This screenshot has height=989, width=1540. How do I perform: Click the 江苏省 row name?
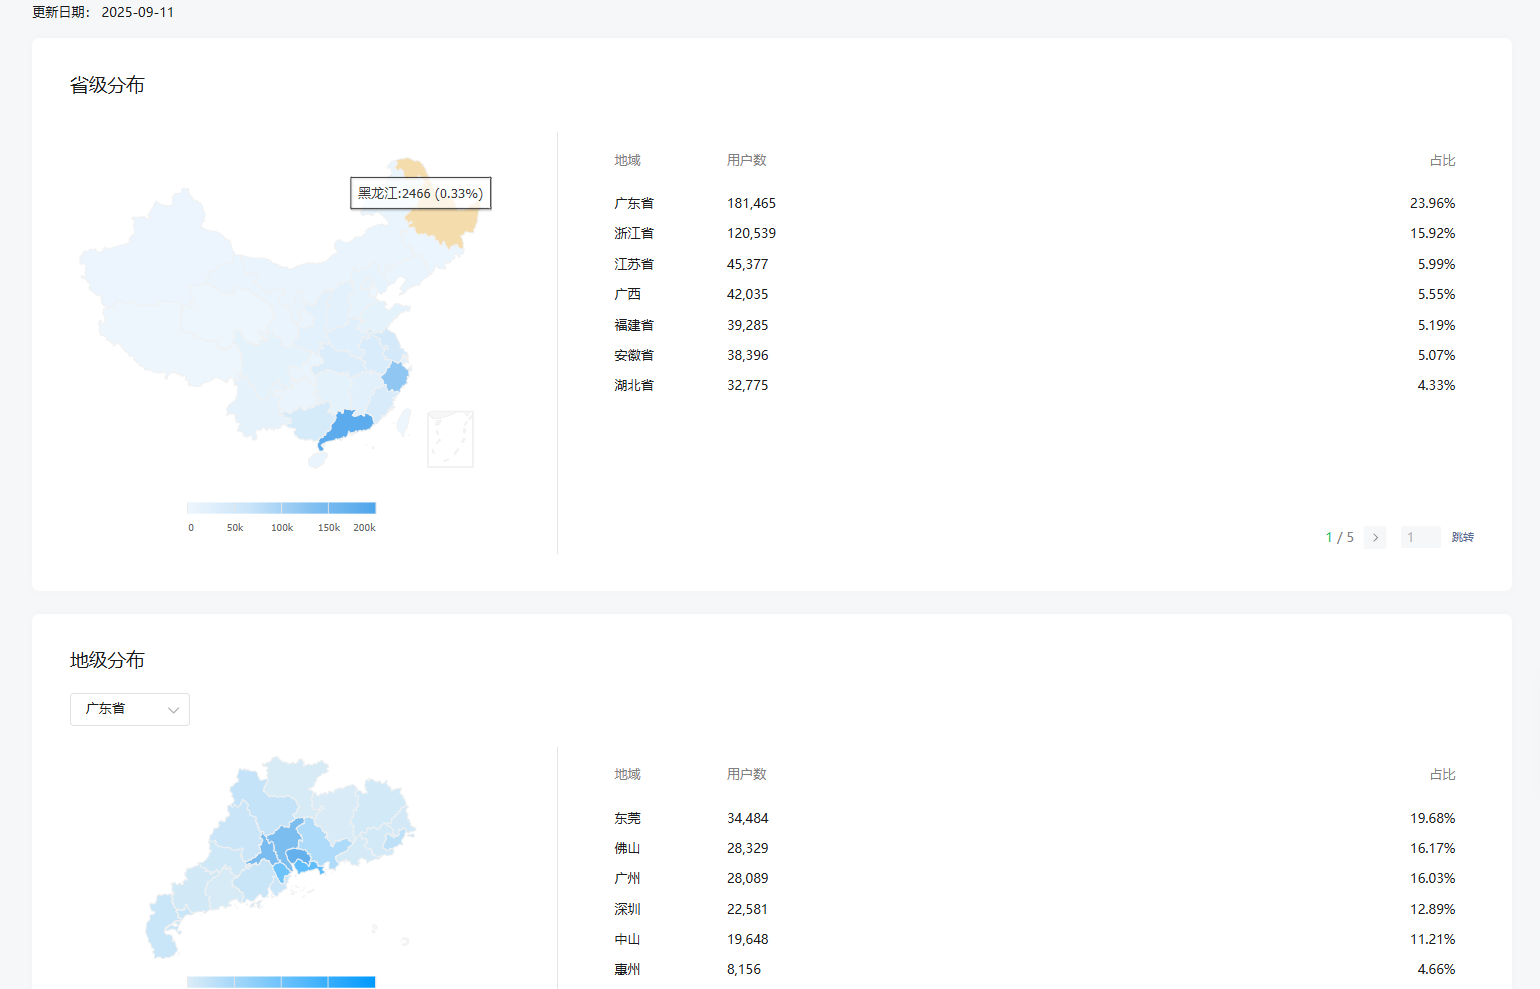tap(634, 264)
